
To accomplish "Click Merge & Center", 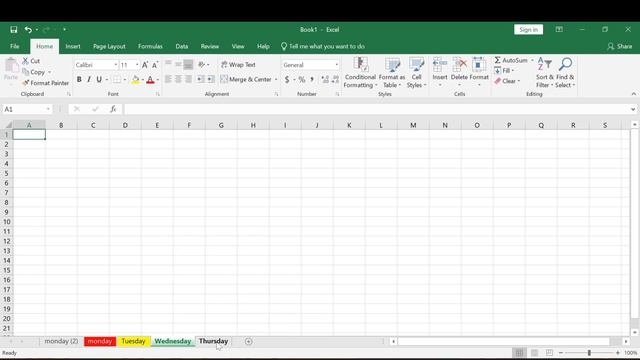I will (x=246, y=79).
